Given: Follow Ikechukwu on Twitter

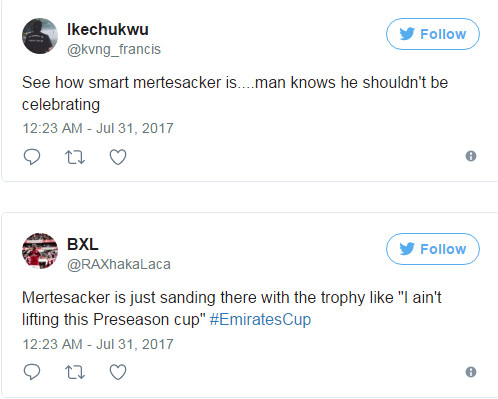Looking at the screenshot, I should click(433, 34).
